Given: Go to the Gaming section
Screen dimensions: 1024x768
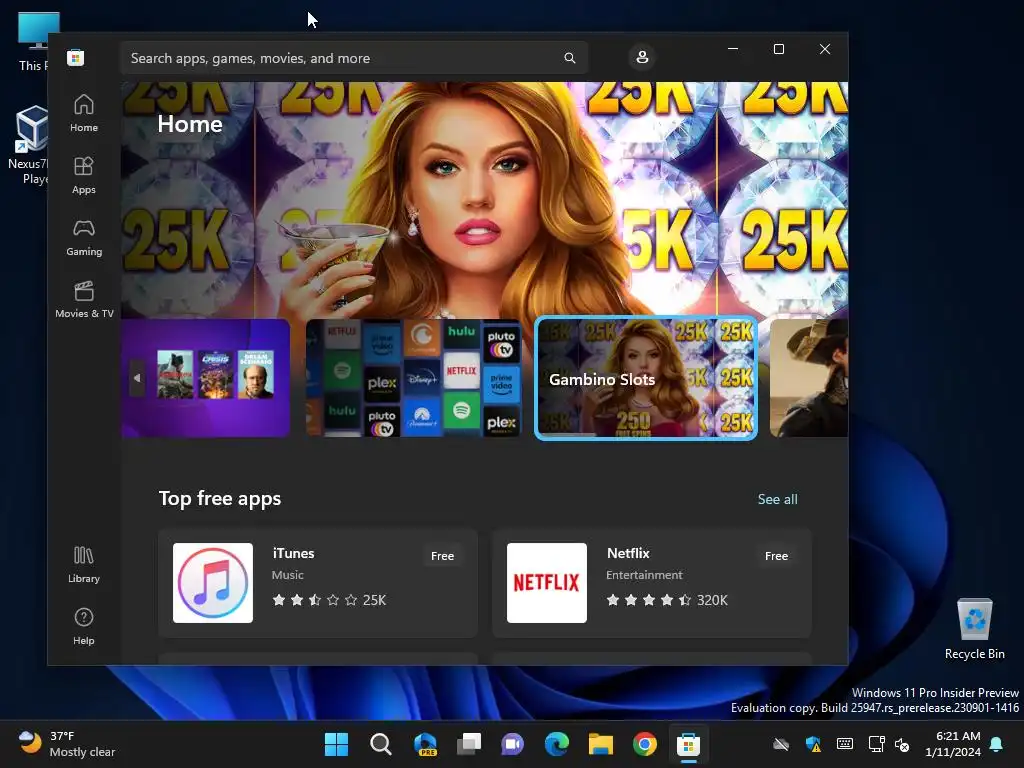Looking at the screenshot, I should click(84, 238).
